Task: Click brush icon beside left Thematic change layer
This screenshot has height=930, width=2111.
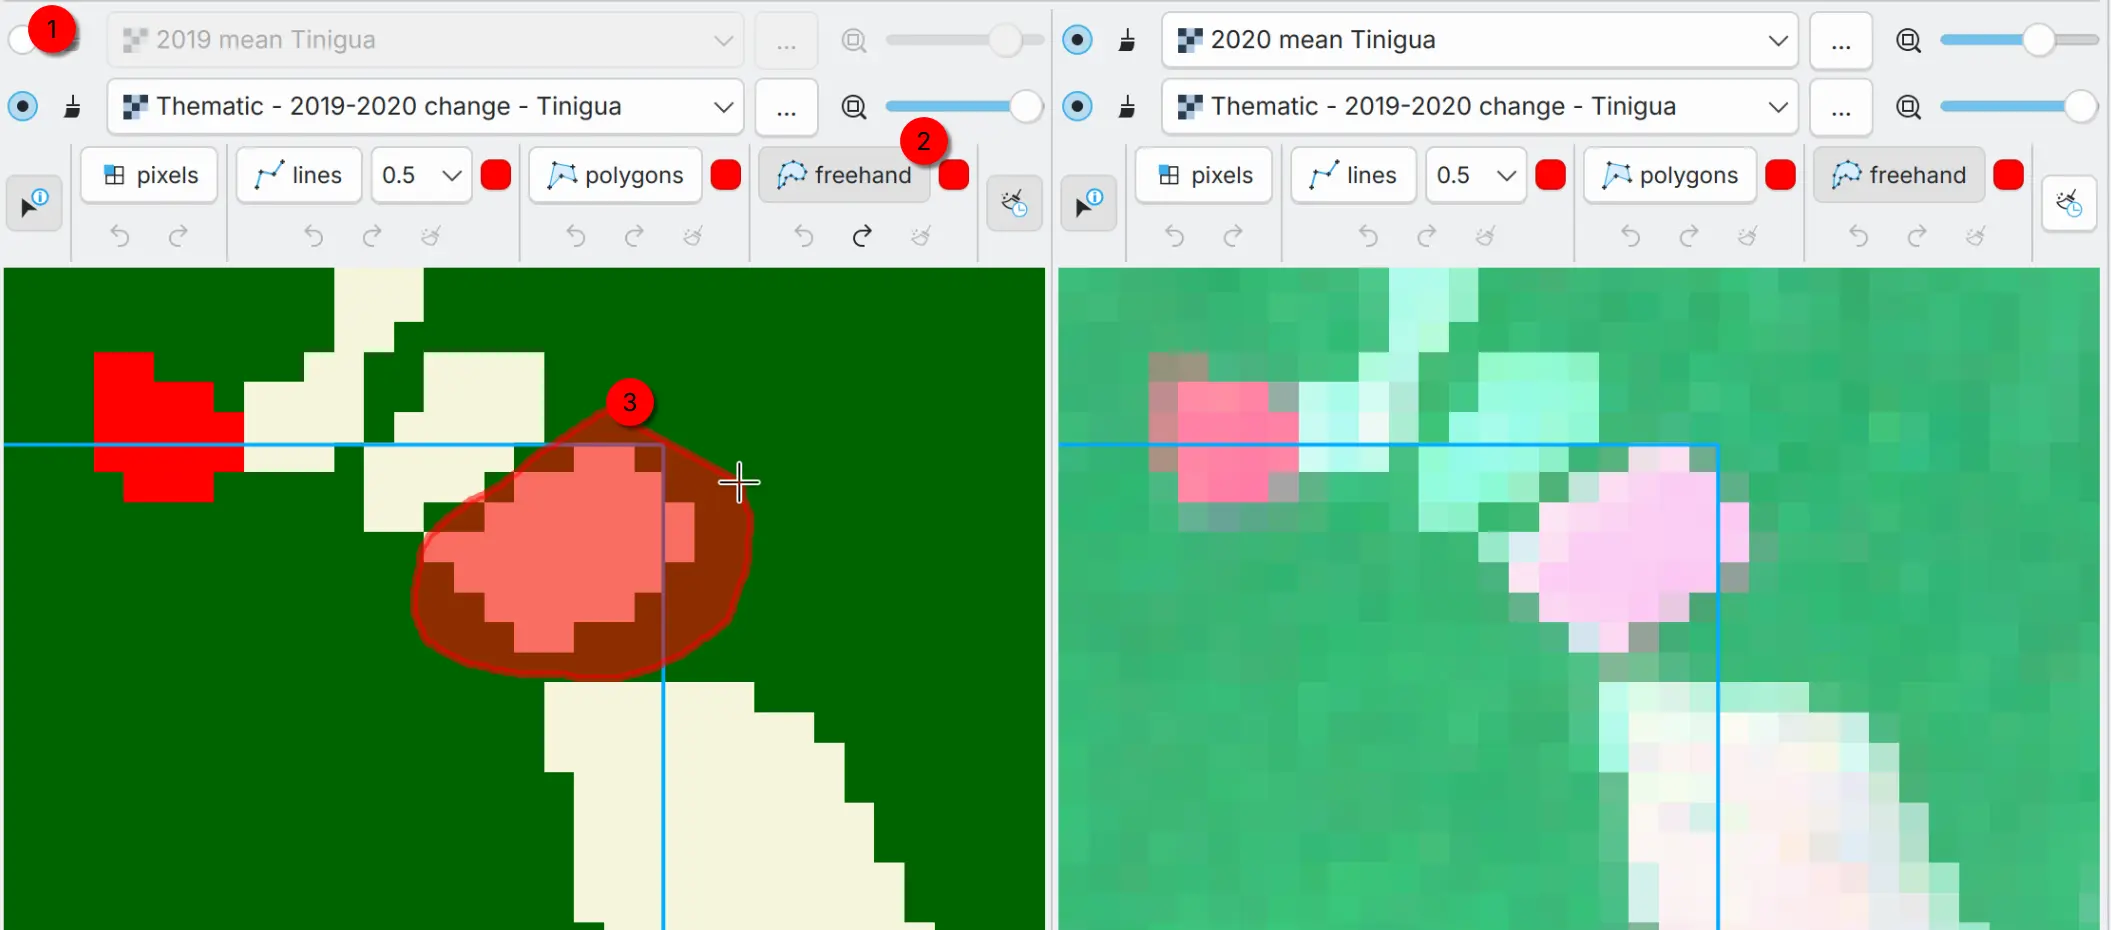Action: (72, 107)
